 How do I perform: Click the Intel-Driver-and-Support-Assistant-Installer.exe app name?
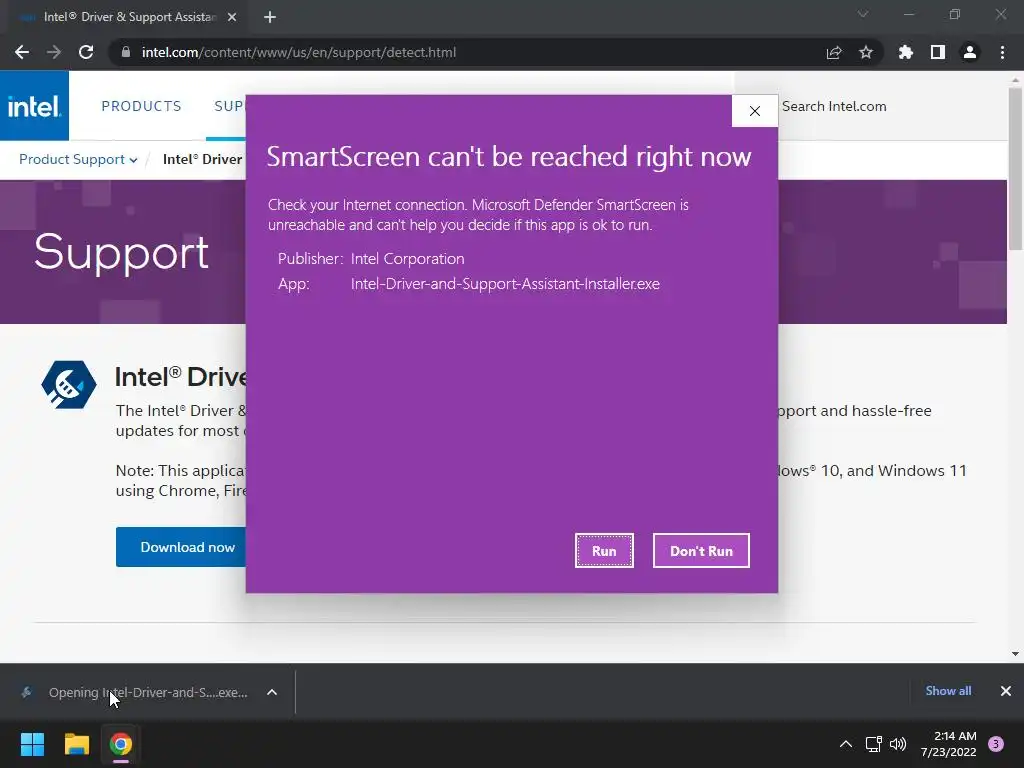(505, 284)
